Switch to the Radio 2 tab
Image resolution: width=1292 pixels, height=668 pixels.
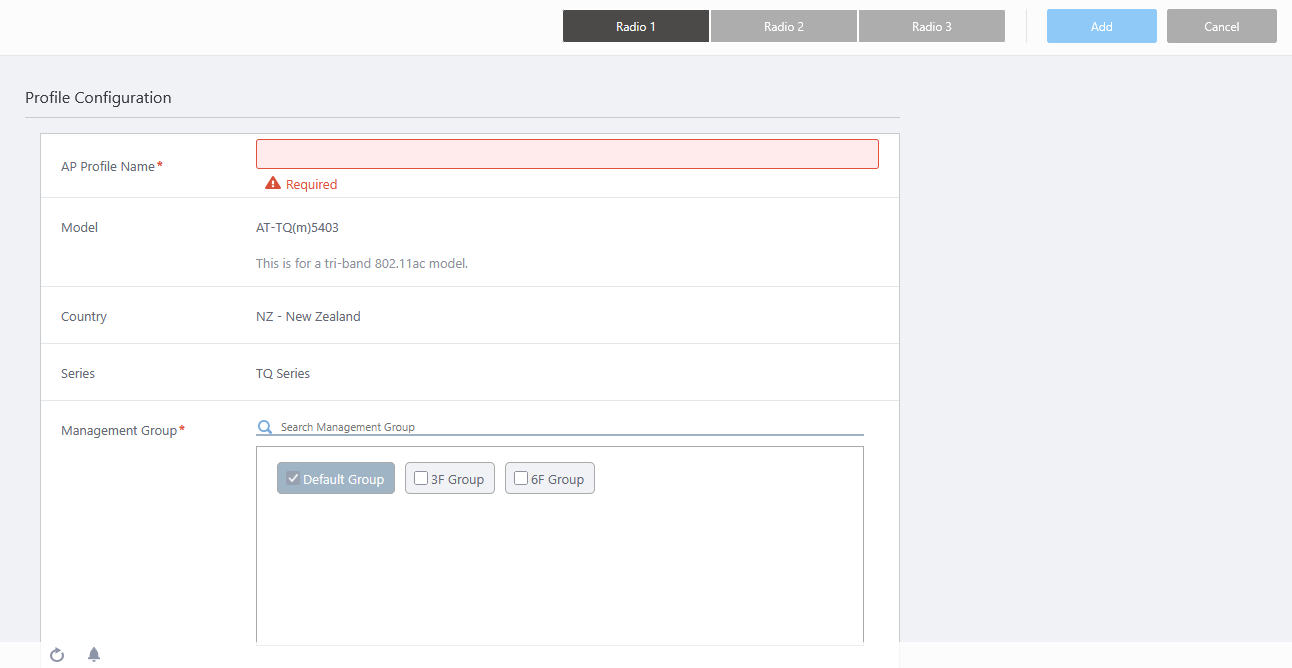point(784,26)
